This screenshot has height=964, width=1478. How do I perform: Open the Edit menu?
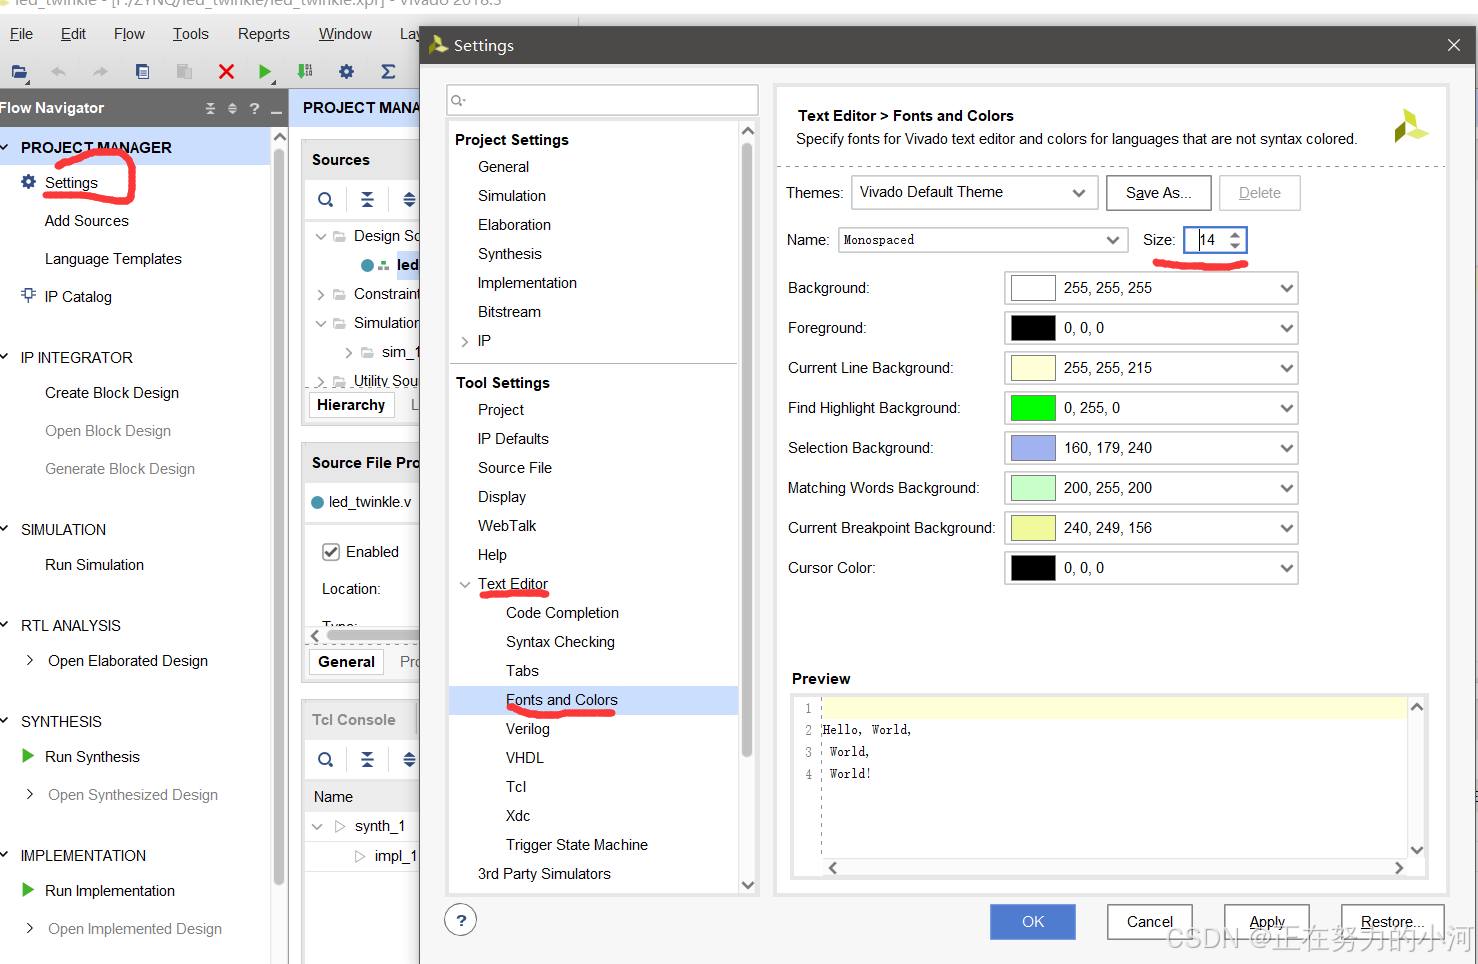click(73, 34)
